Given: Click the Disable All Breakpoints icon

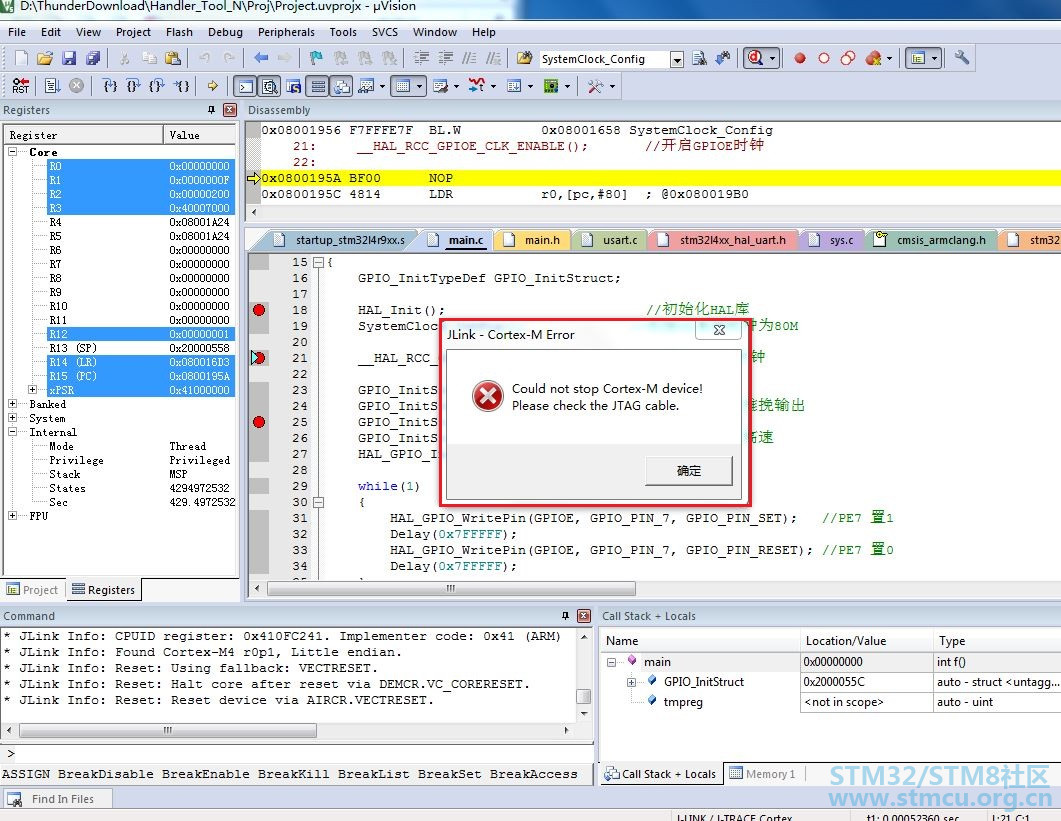Looking at the screenshot, I should [848, 59].
